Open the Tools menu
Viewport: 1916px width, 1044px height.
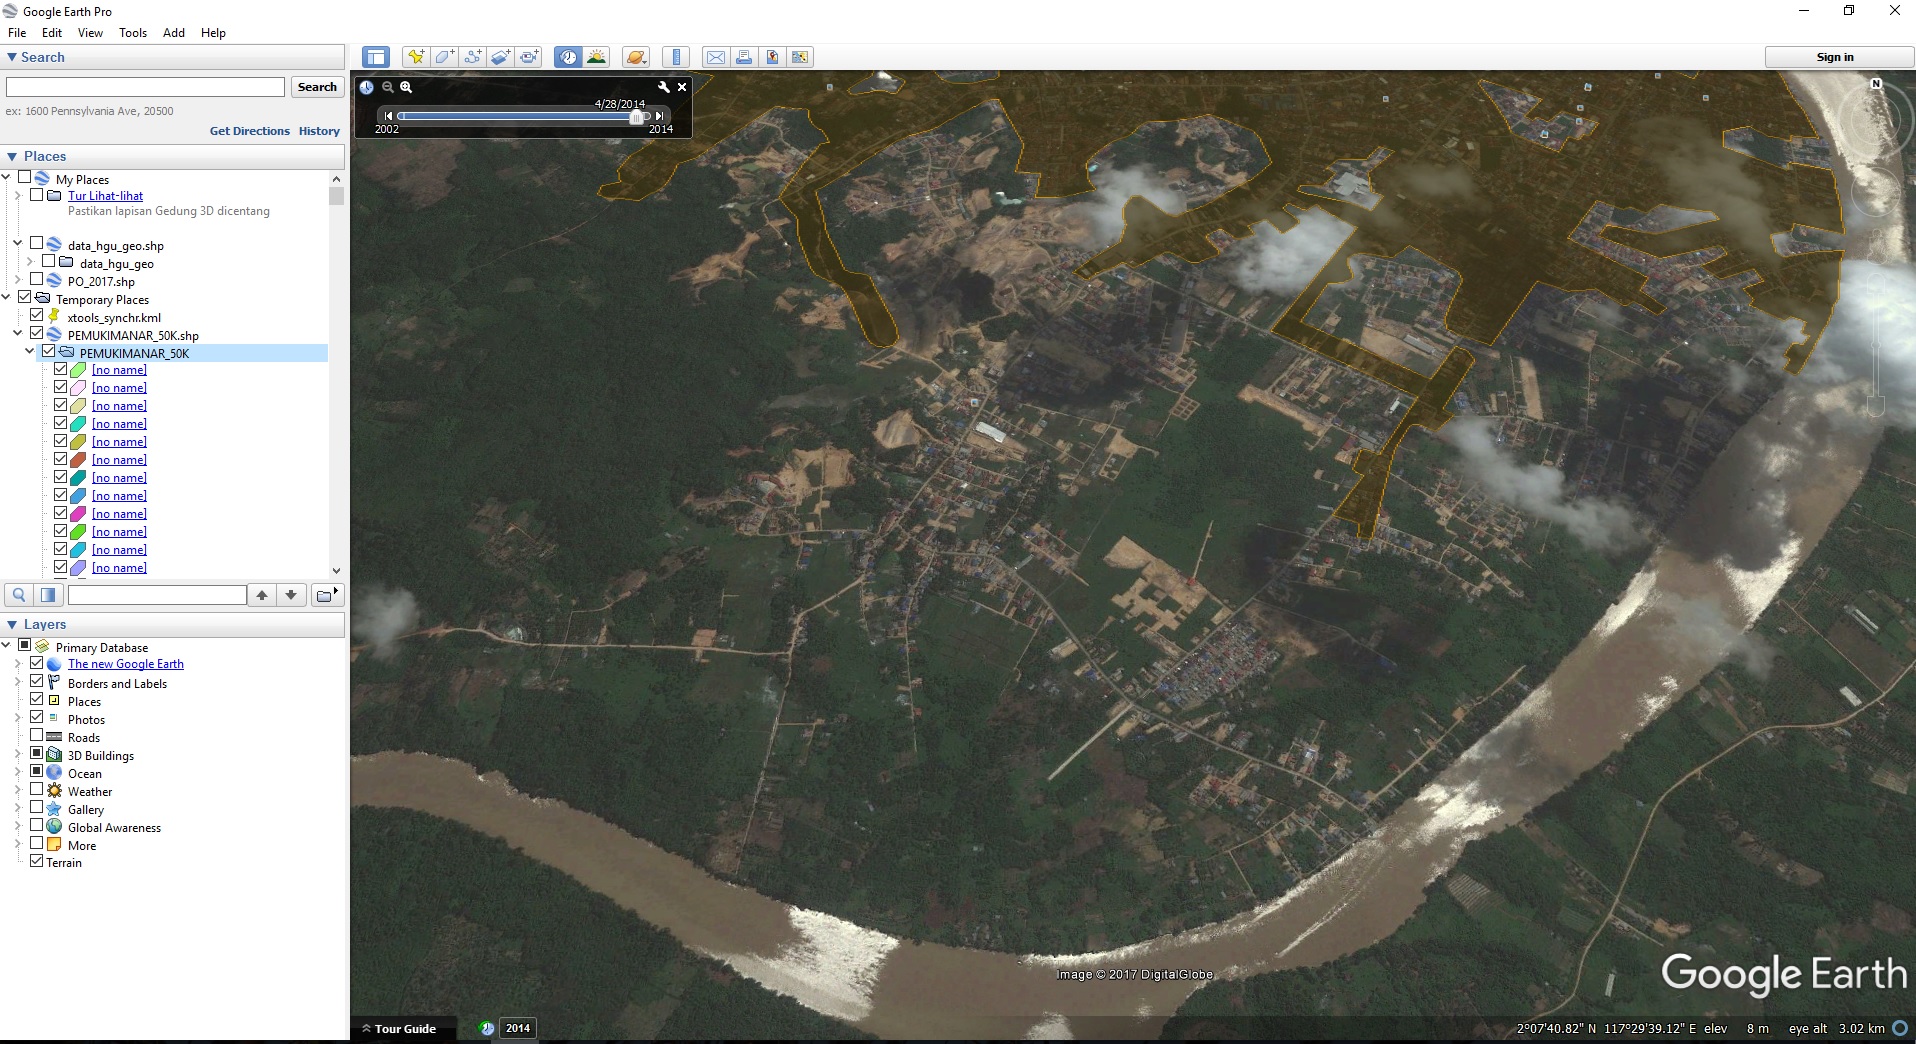[132, 33]
